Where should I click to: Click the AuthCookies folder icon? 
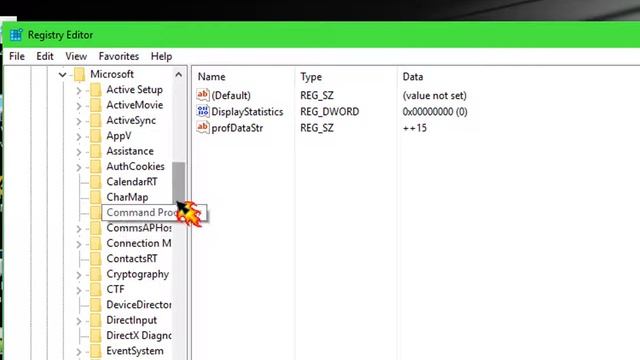coord(96,167)
